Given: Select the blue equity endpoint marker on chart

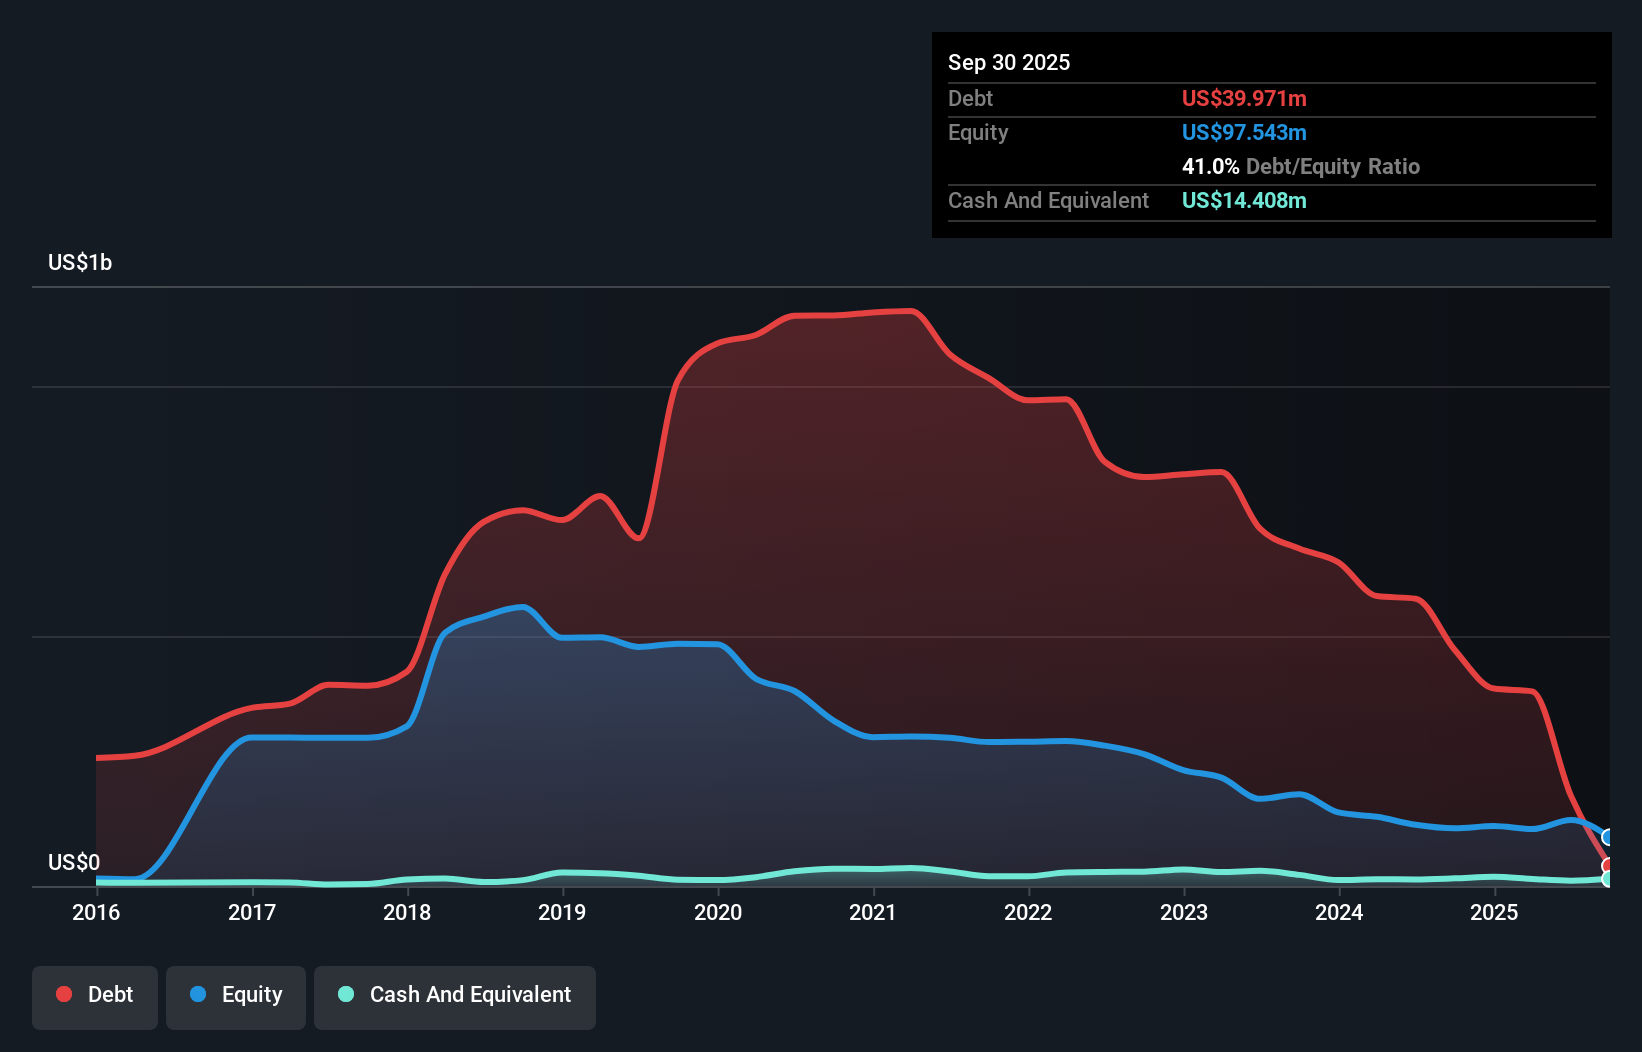Looking at the screenshot, I should 1606,836.
